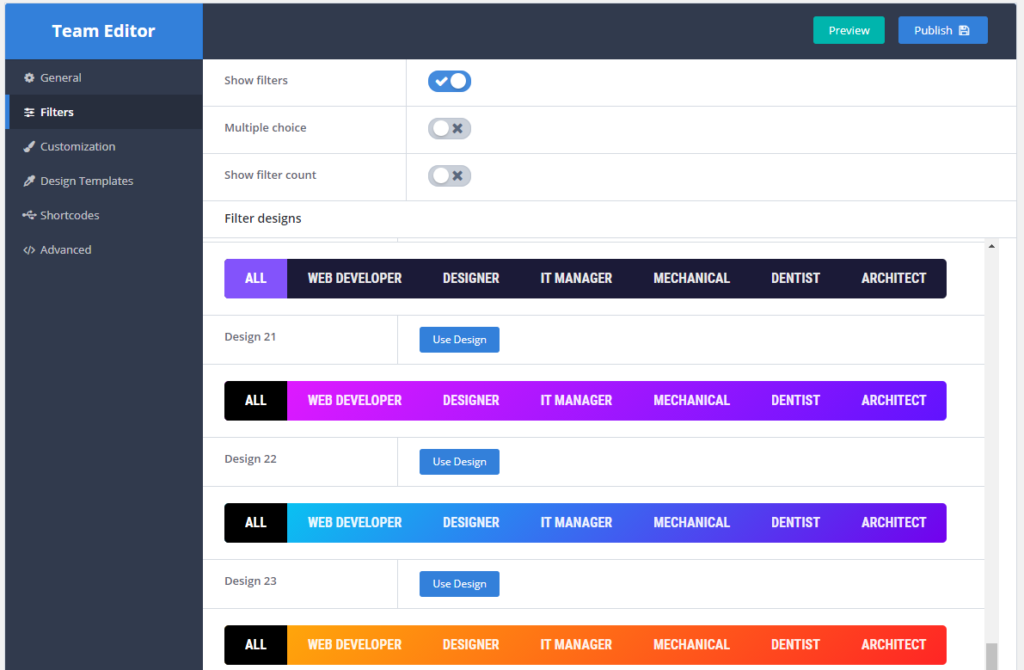Collapse the Filter designs section

point(262,218)
